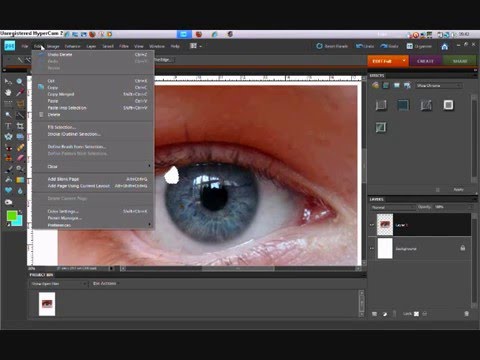Image resolution: width=480 pixels, height=360 pixels.
Task: Toggle visibility of Layer 1
Action: [372, 225]
